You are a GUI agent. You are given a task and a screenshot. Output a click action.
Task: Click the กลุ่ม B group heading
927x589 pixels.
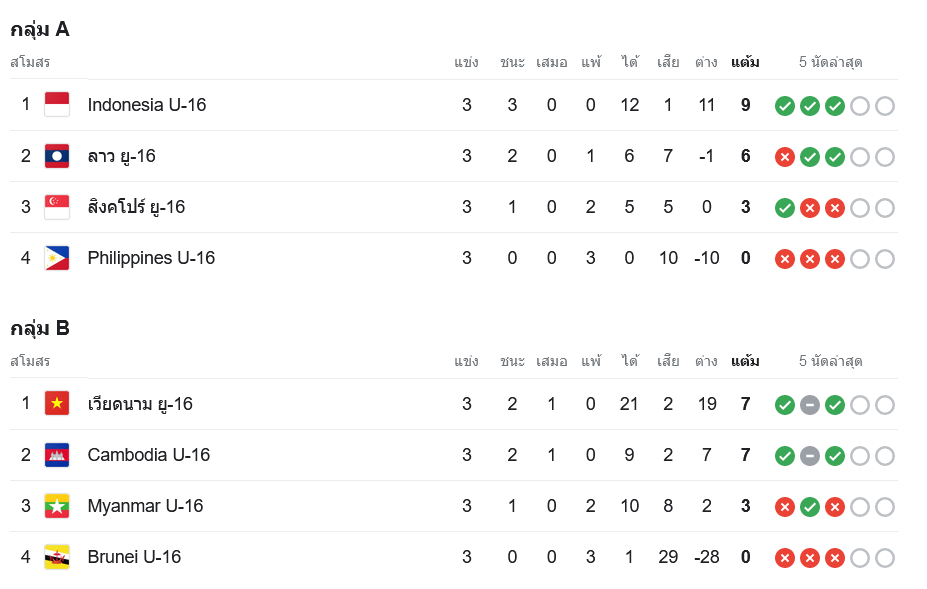pyautogui.click(x=40, y=328)
